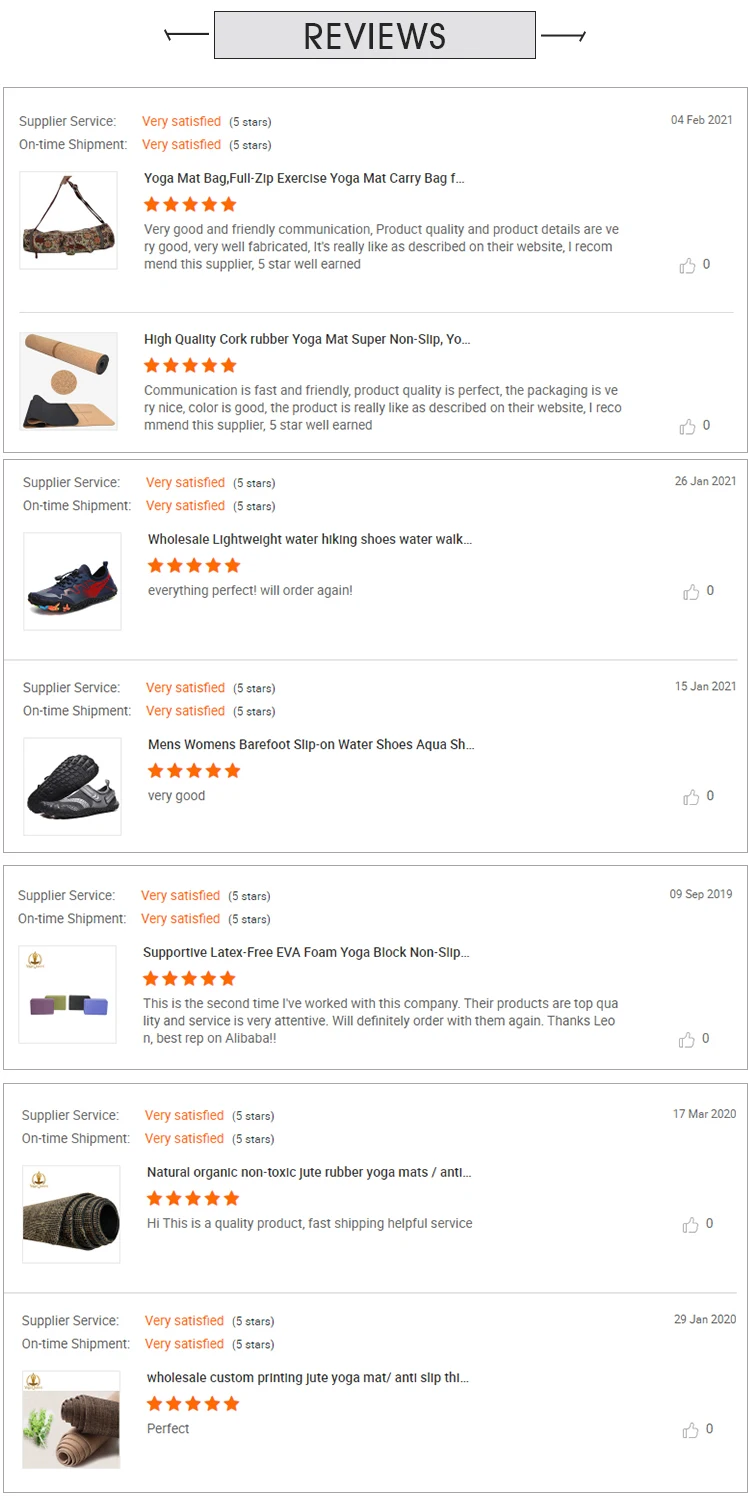The image size is (750, 1500).
Task: Open Yoga Mat Bag Full-Zip product link
Action: click(304, 179)
